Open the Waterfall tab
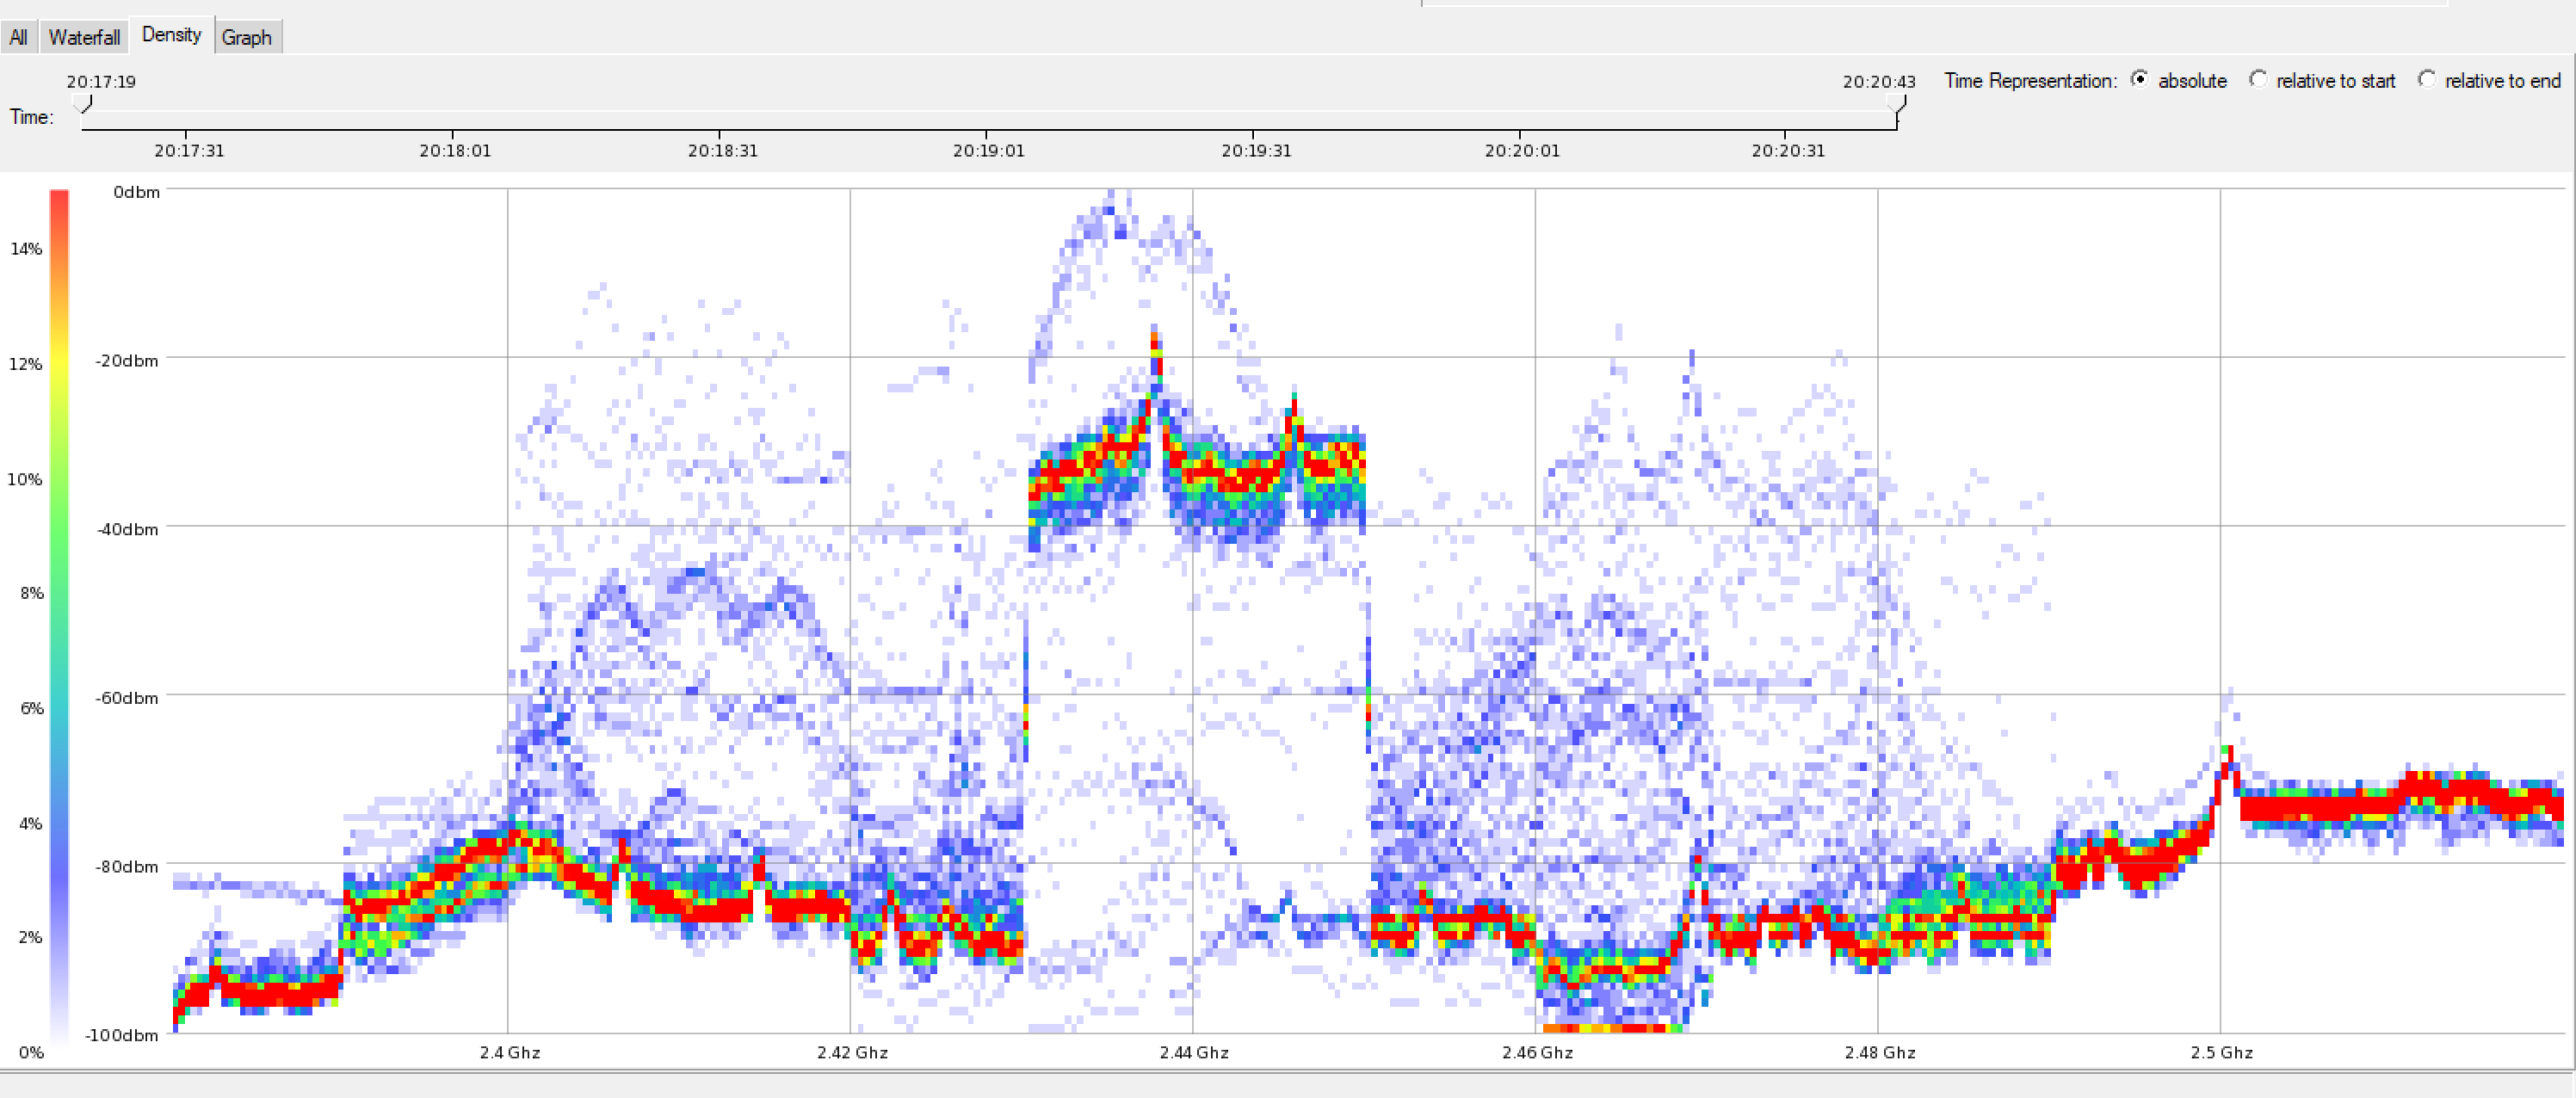The height and width of the screenshot is (1098, 2576). click(x=84, y=37)
